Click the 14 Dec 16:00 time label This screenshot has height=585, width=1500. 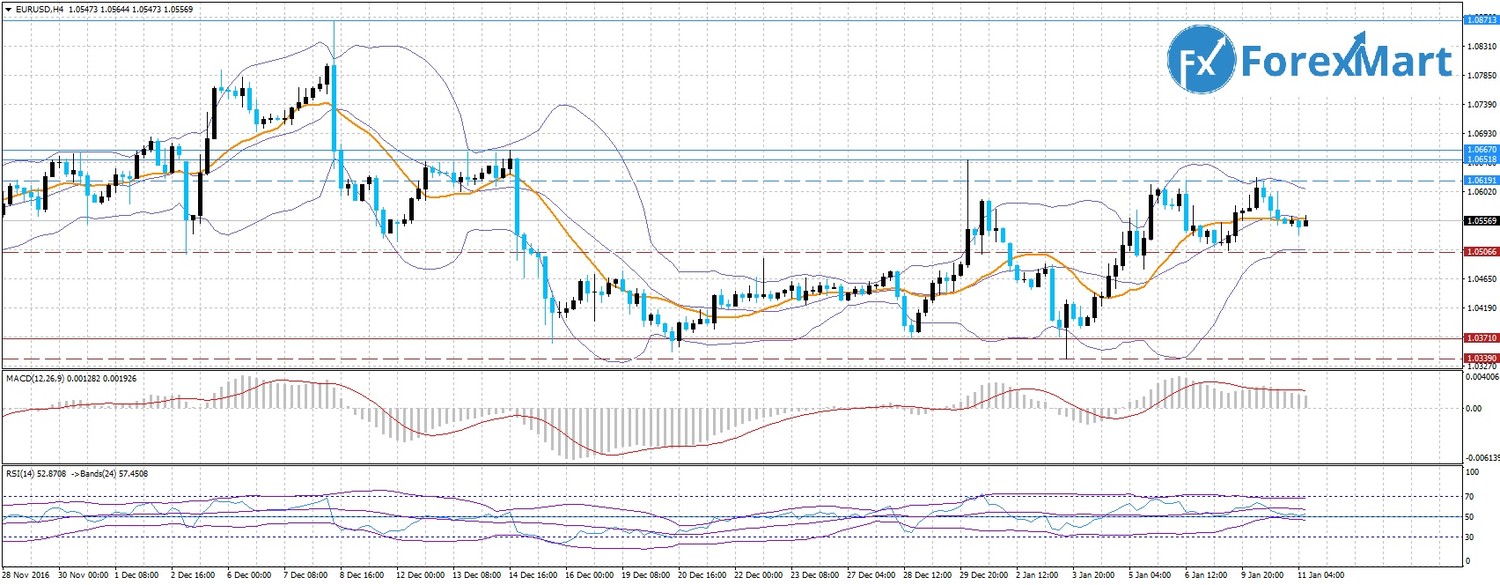536,575
